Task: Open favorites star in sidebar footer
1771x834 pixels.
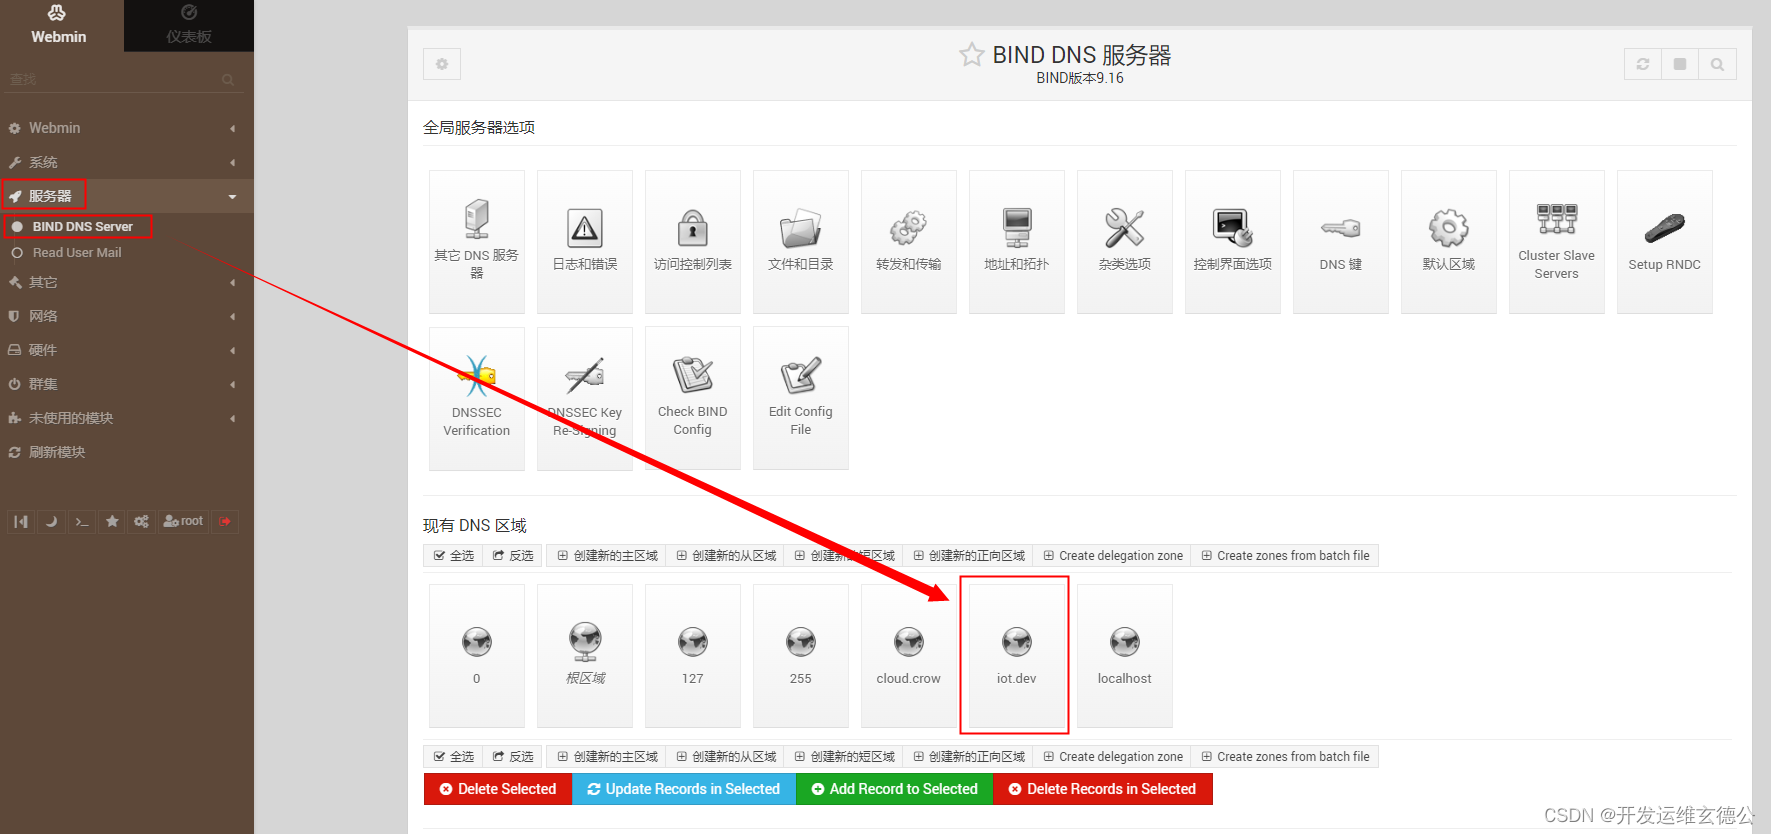Action: coord(112,521)
